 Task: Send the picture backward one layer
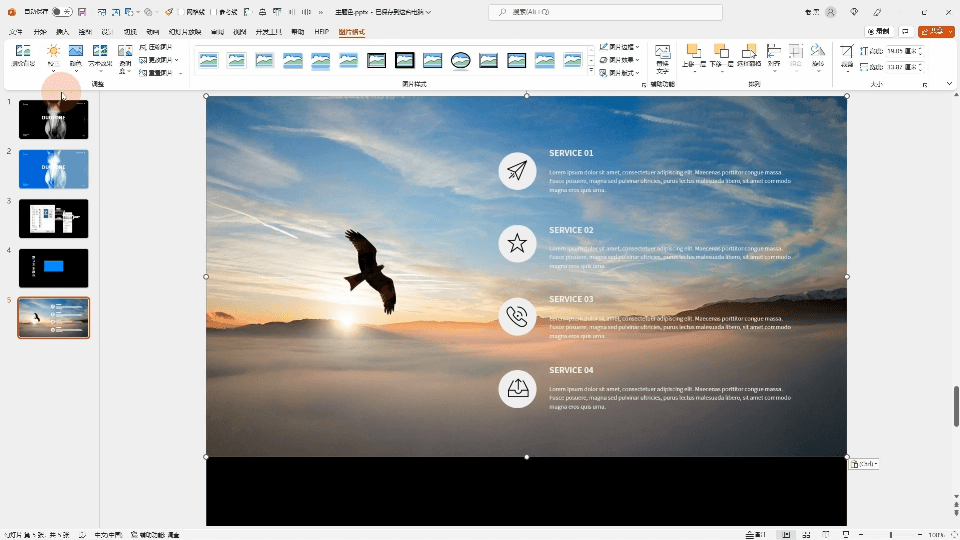coord(721,57)
